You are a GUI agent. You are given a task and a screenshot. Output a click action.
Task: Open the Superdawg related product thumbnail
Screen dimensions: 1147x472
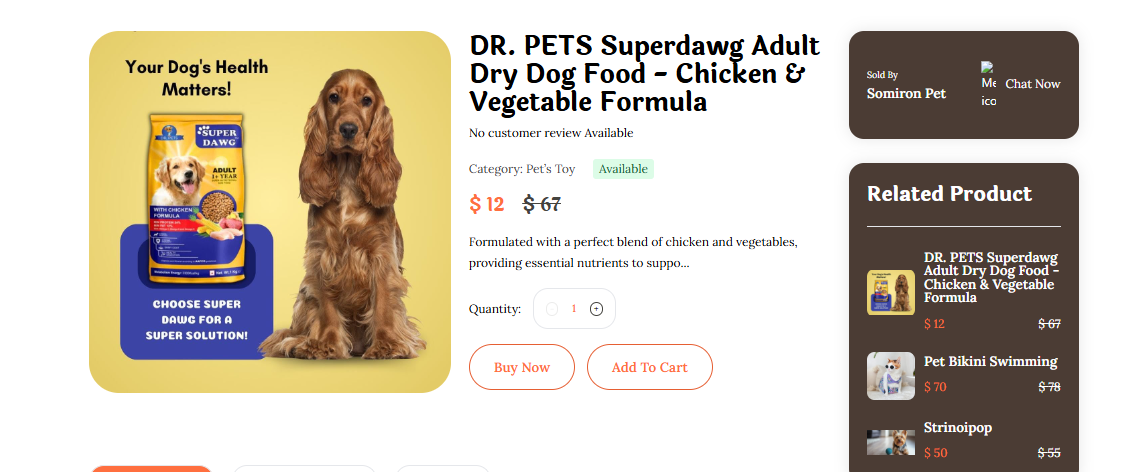(890, 292)
